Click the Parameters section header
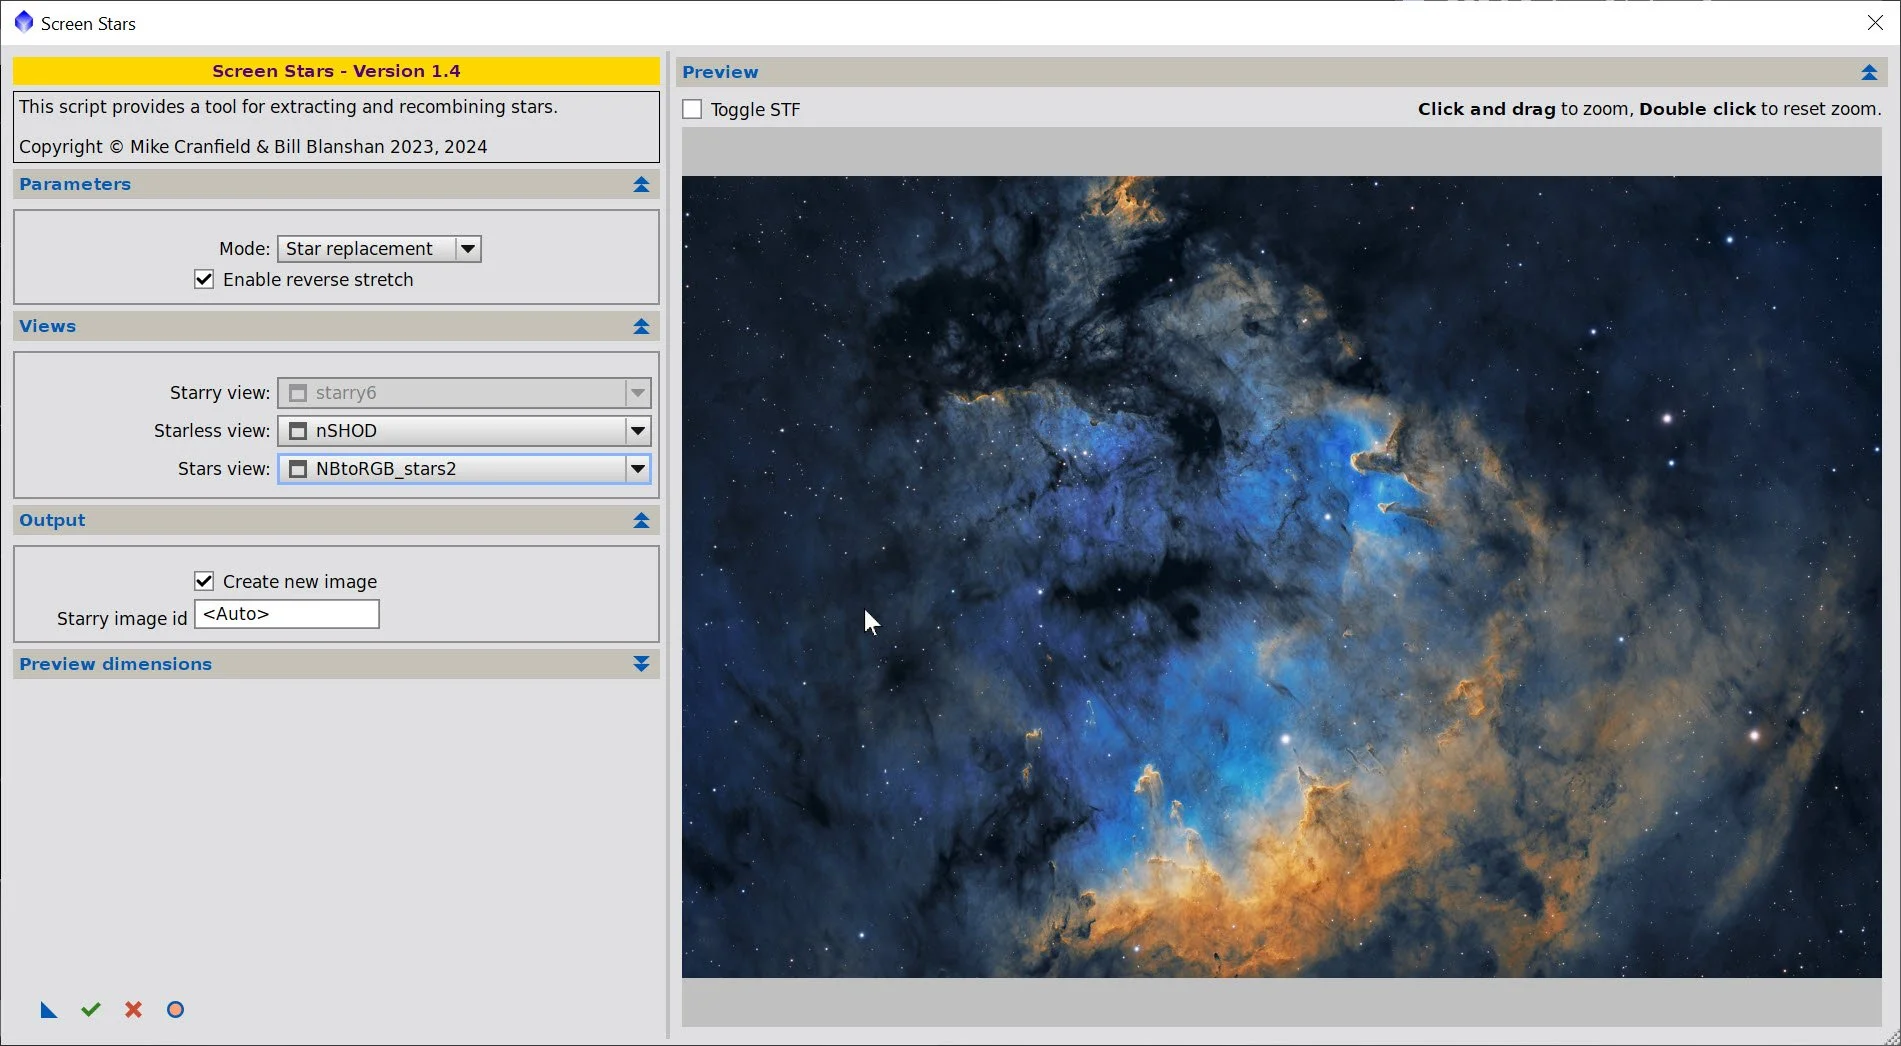 [336, 185]
